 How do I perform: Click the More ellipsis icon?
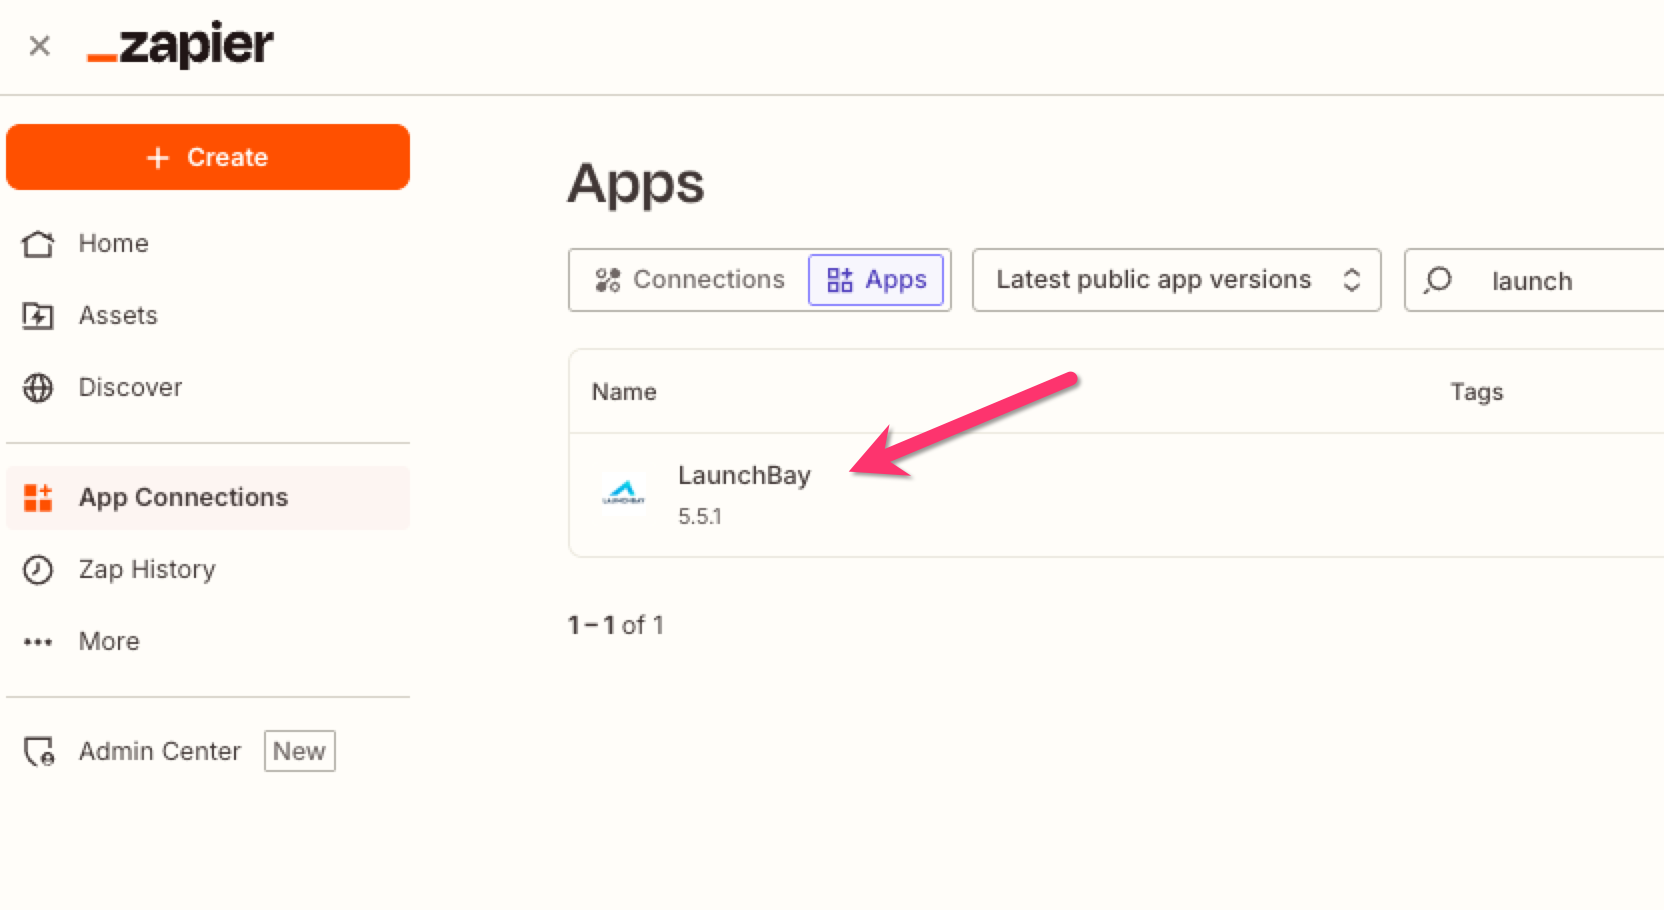click(x=38, y=642)
